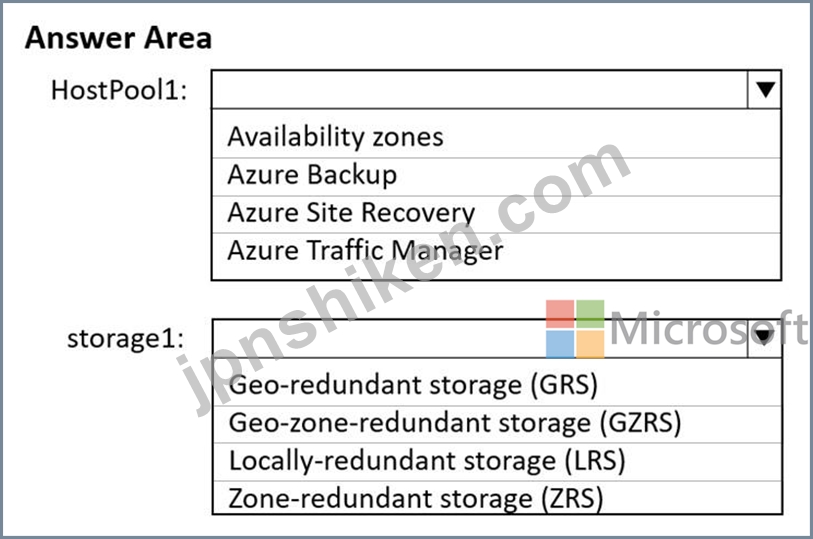
Task: Select Locally-redundant storage (LRS)
Action: pyautogui.click(x=497, y=461)
